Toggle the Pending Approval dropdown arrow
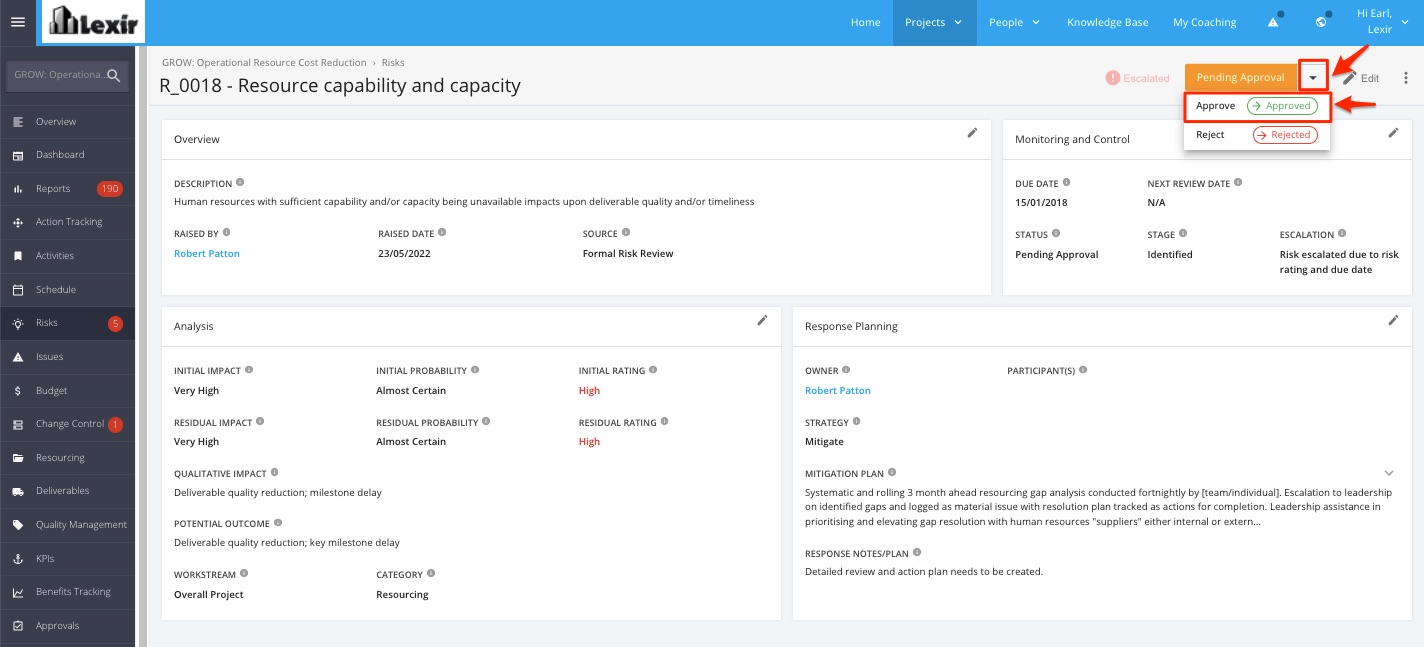 pyautogui.click(x=1313, y=77)
